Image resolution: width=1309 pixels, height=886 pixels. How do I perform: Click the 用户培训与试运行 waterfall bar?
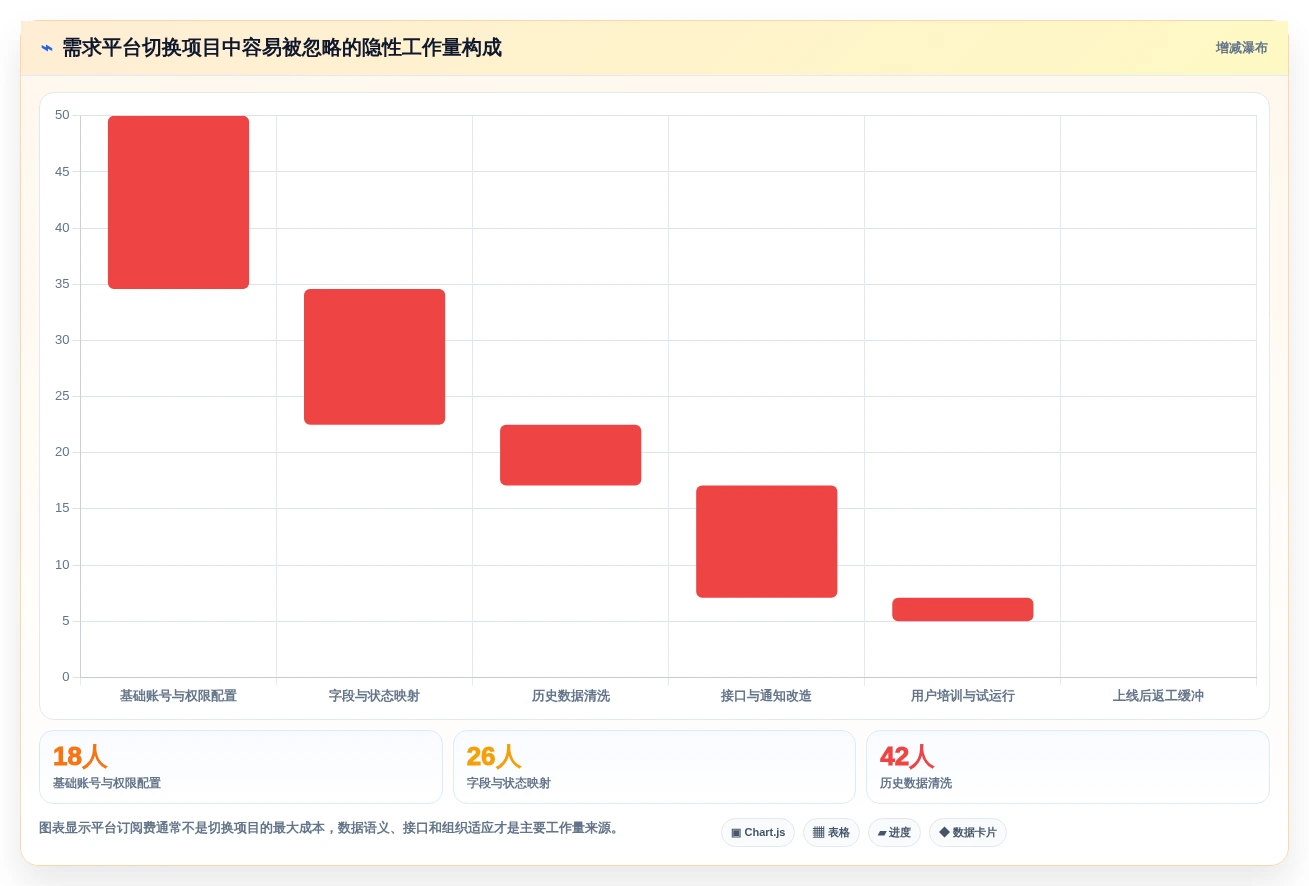tap(962, 610)
